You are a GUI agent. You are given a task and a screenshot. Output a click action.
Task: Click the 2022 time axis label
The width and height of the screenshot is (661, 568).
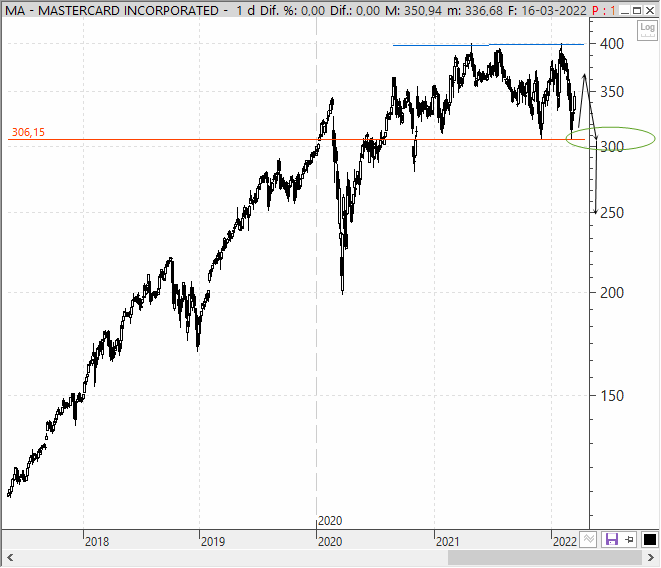[x=565, y=541]
